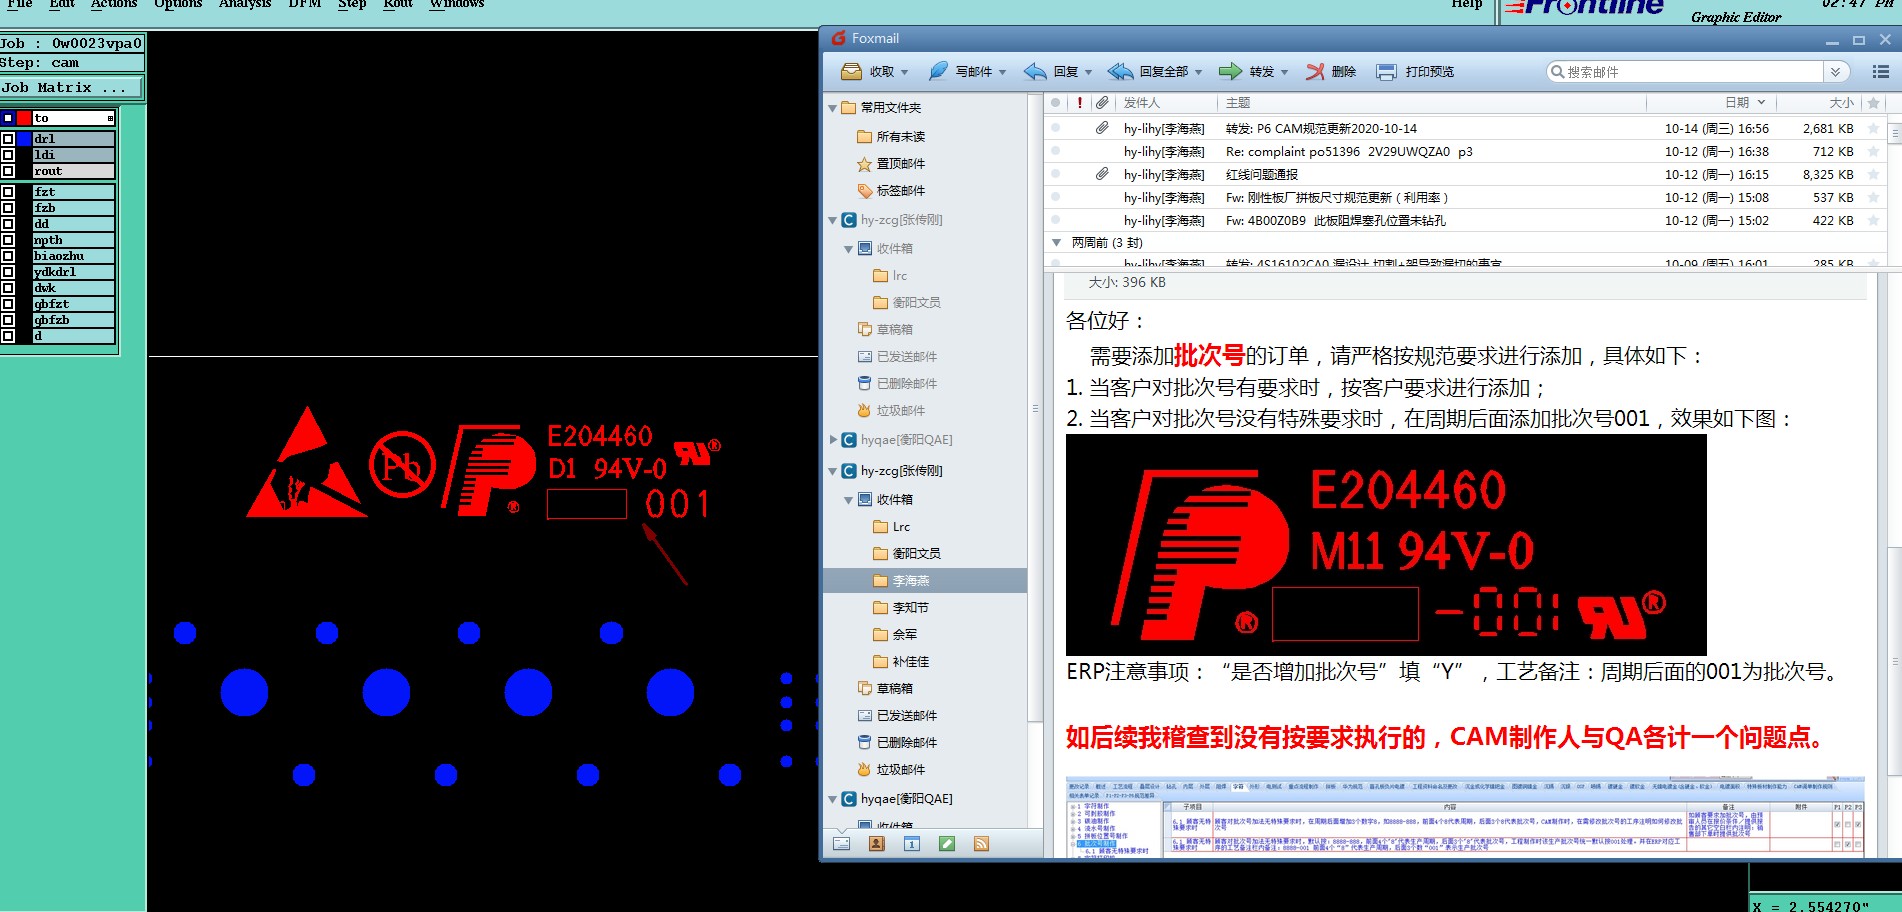Click the Reply All double-arrow icon

tap(1121, 72)
